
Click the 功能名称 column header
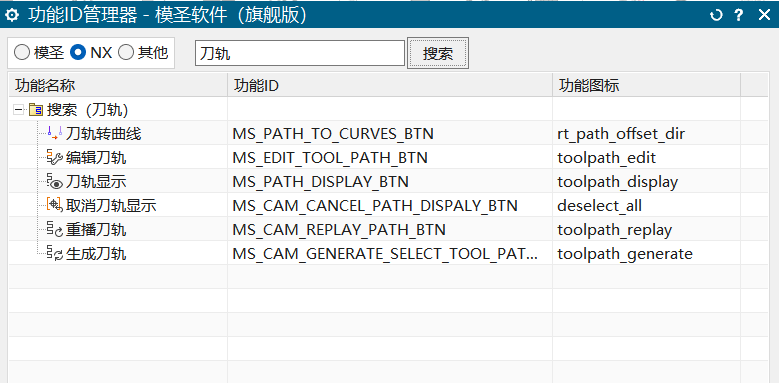pyautogui.click(x=118, y=85)
